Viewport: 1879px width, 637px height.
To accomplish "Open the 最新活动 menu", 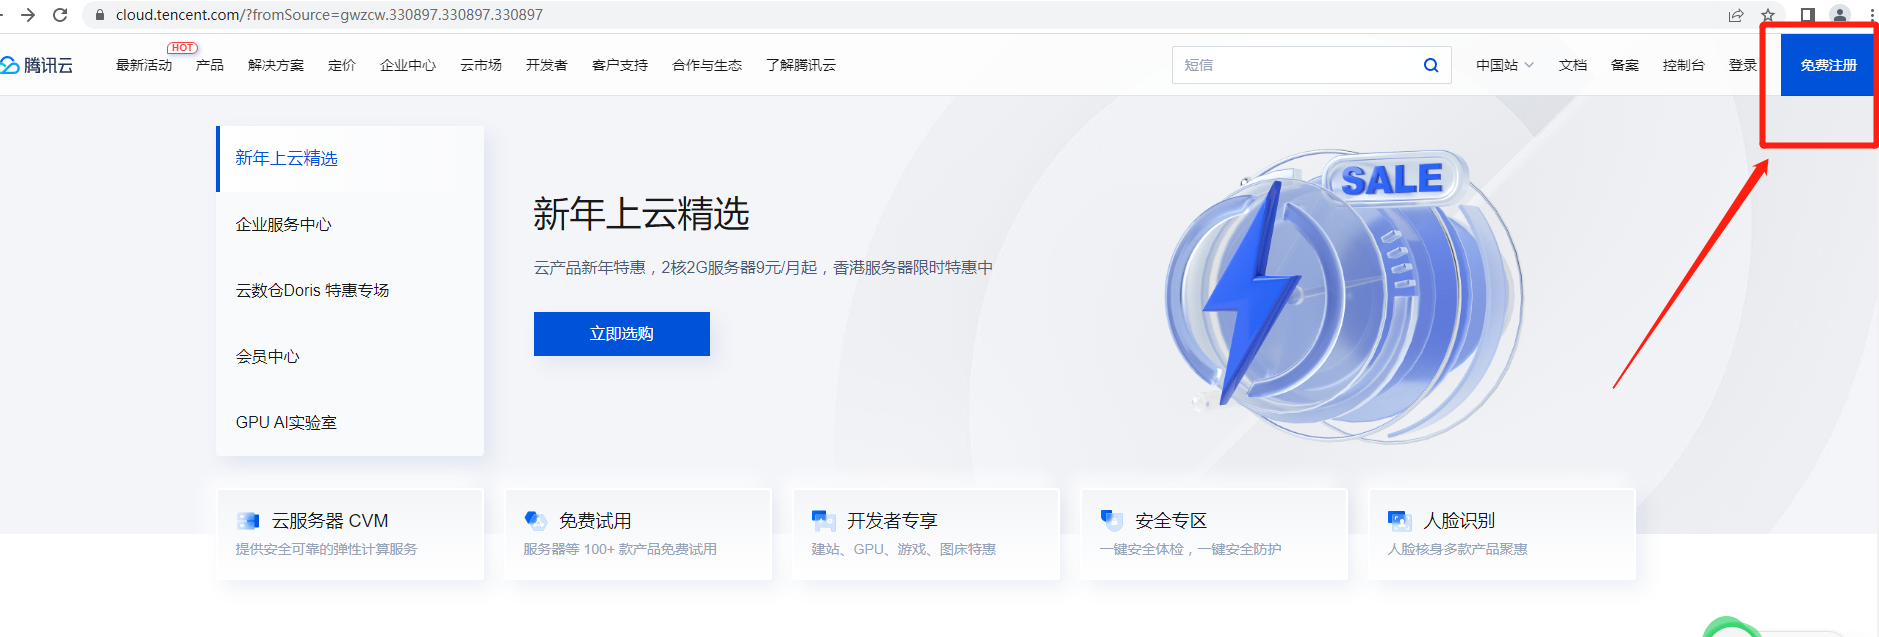I will coord(144,65).
